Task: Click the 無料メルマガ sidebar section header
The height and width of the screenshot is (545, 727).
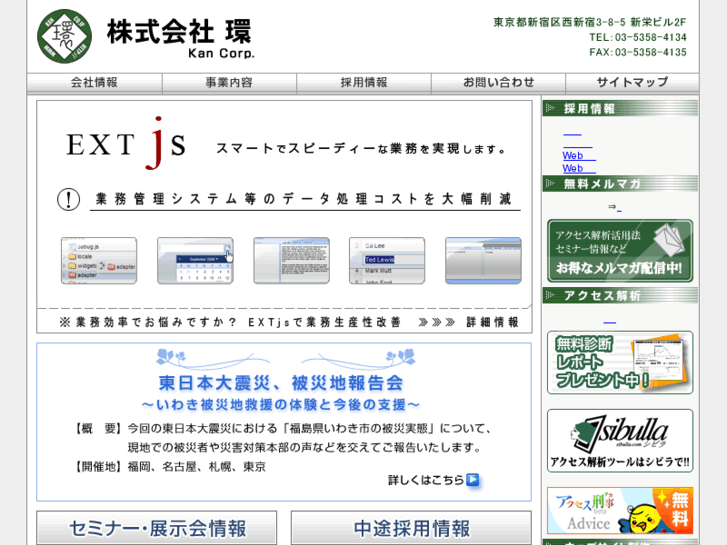Action: (620, 184)
